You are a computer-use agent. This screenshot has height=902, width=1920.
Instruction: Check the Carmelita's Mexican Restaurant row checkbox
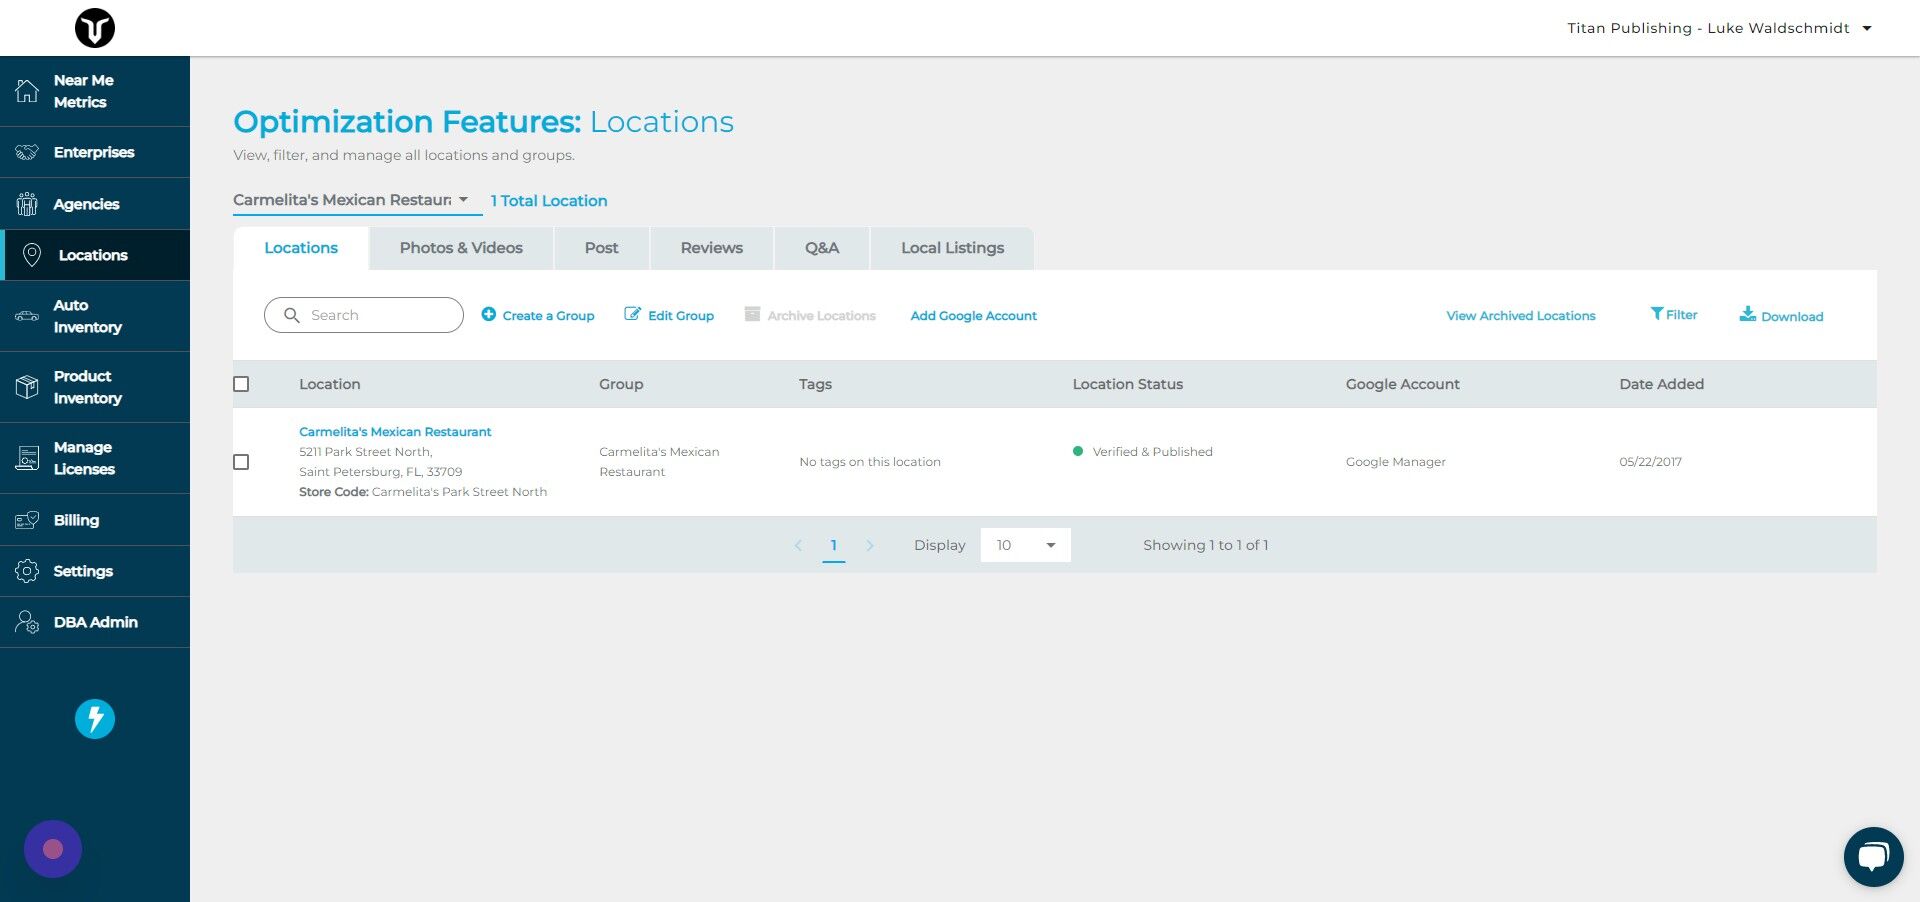[241, 462]
